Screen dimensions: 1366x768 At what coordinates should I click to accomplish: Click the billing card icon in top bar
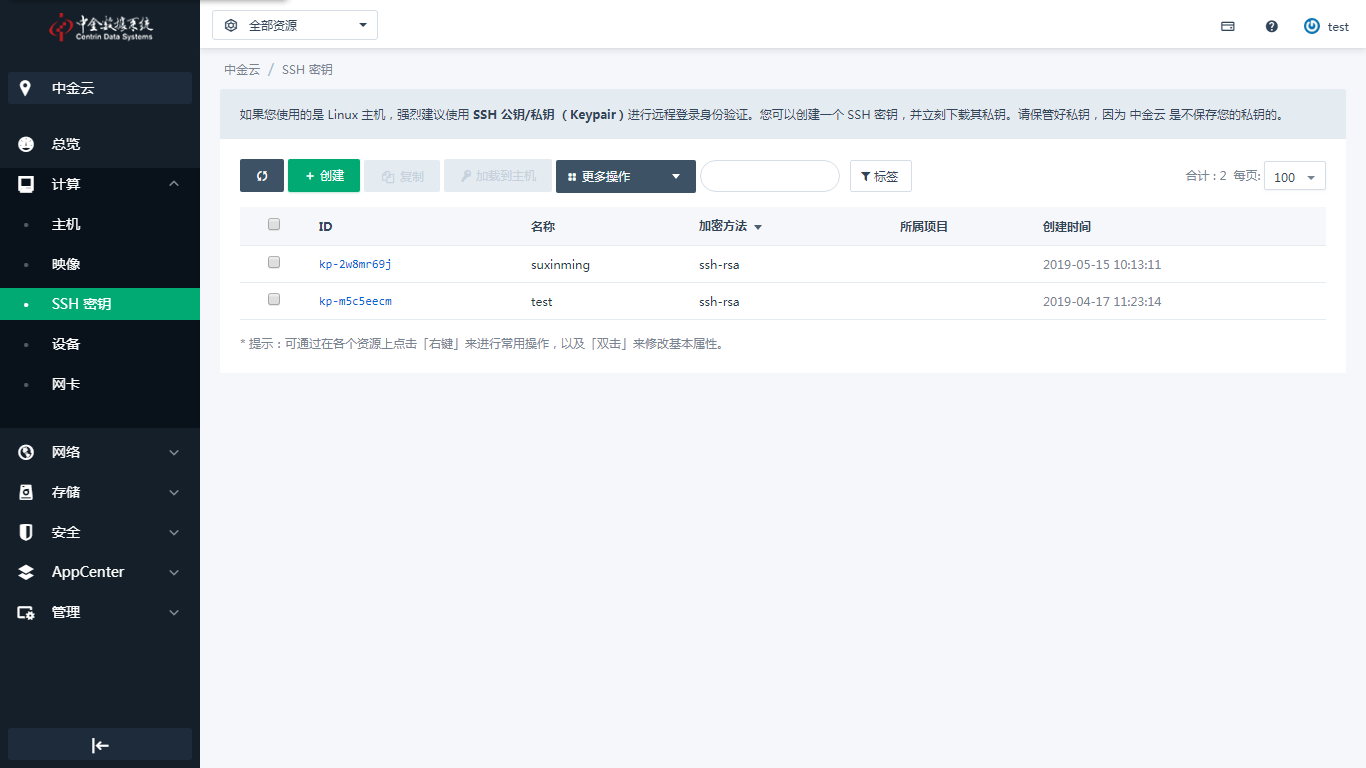[1228, 27]
